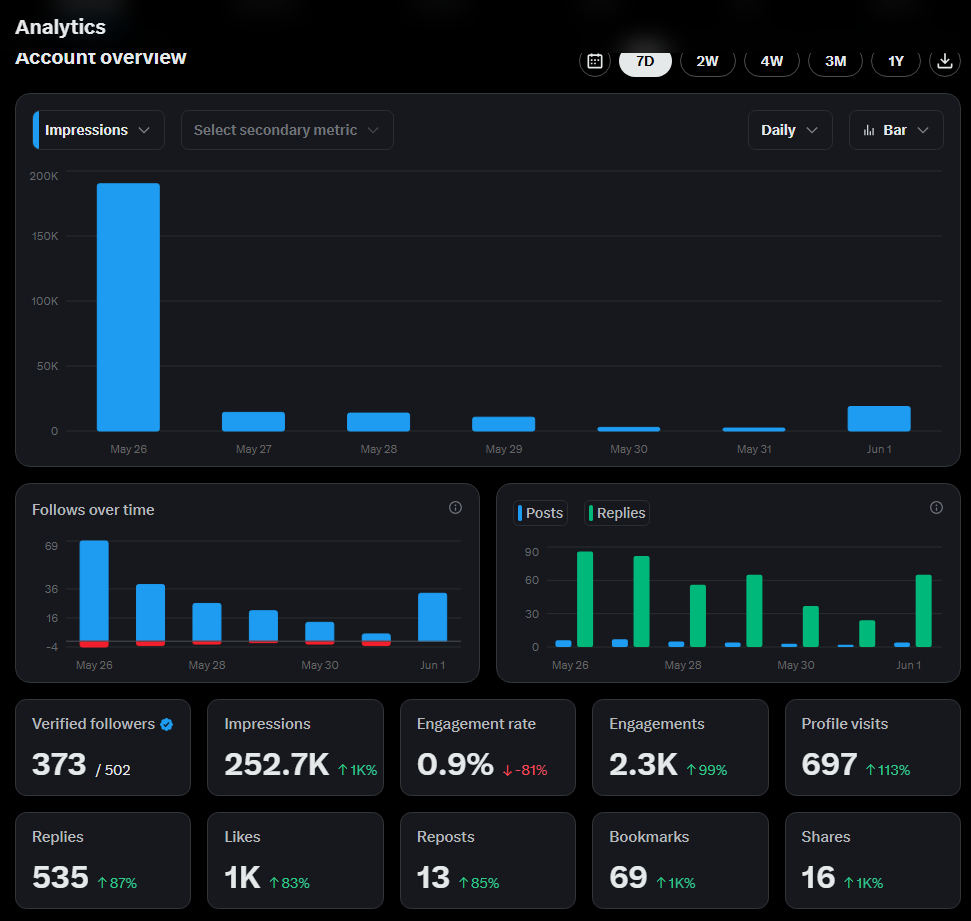Image resolution: width=971 pixels, height=921 pixels.
Task: Open the Impressions primary metric dropdown
Action: (x=98, y=130)
